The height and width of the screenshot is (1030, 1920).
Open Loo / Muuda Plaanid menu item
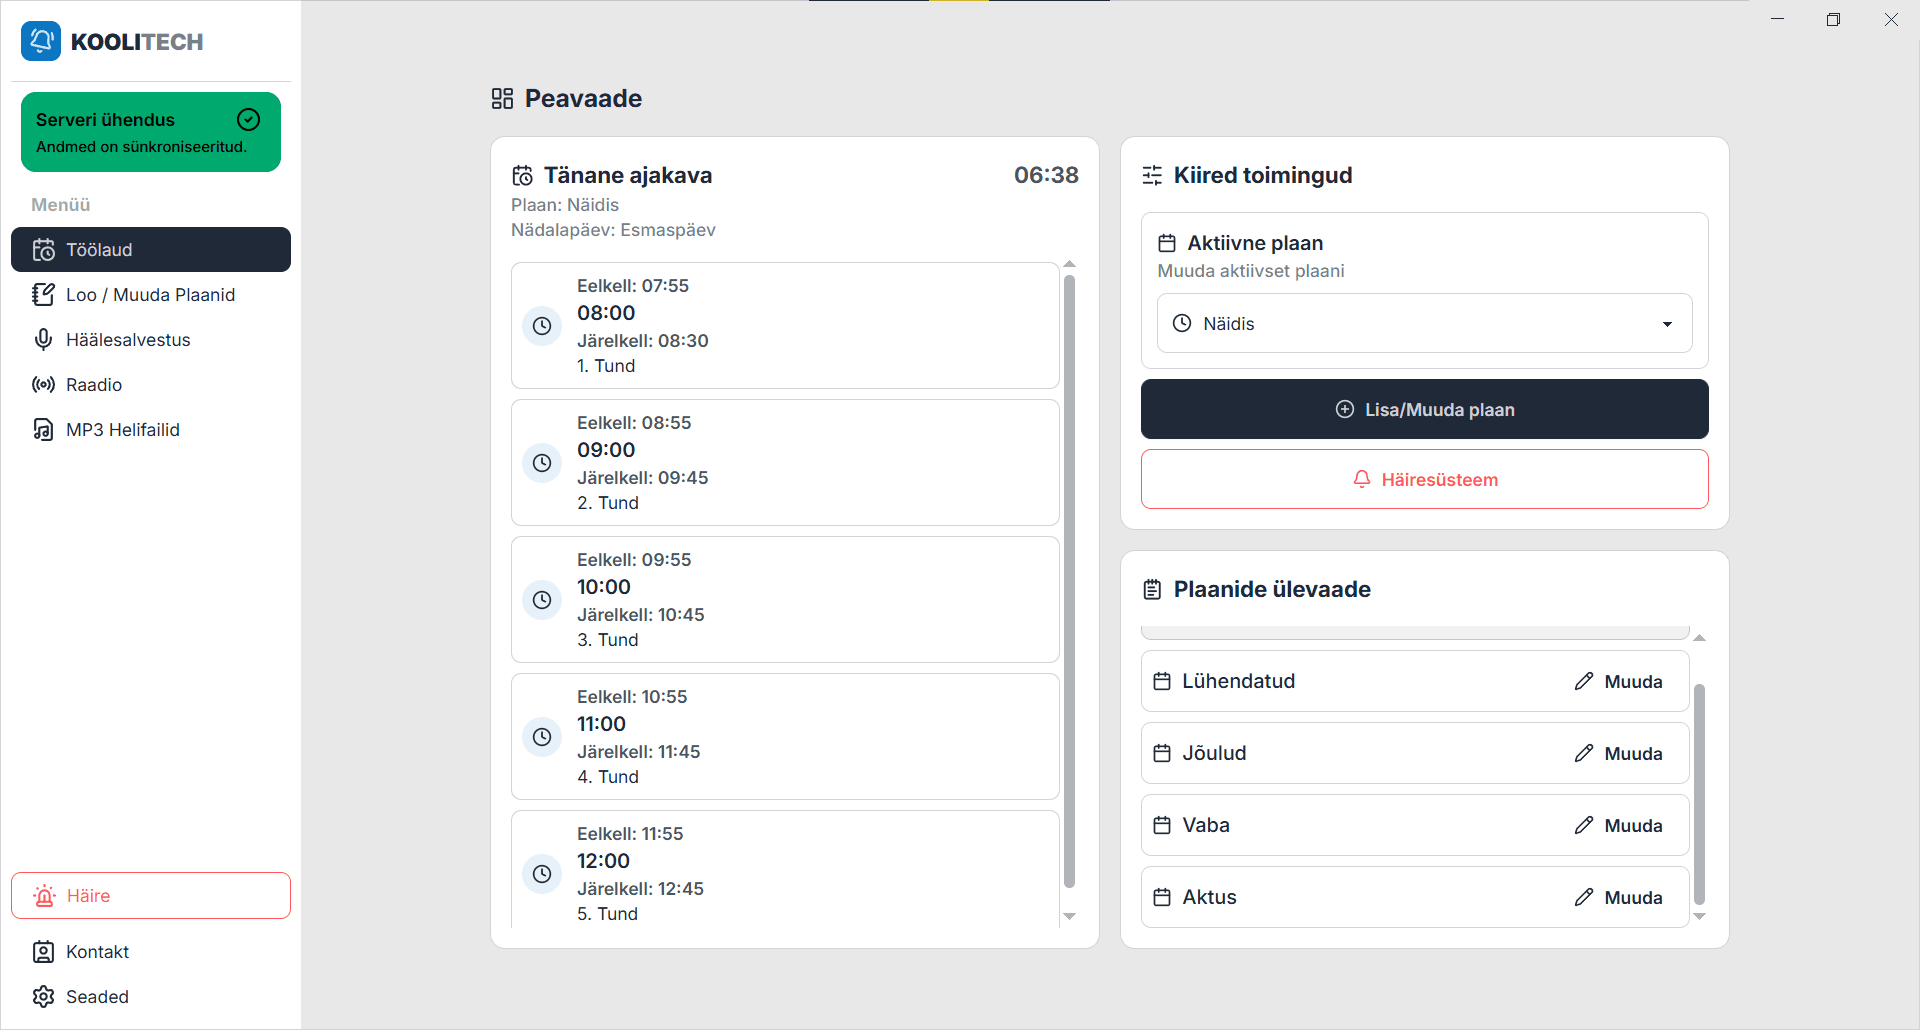coord(151,295)
